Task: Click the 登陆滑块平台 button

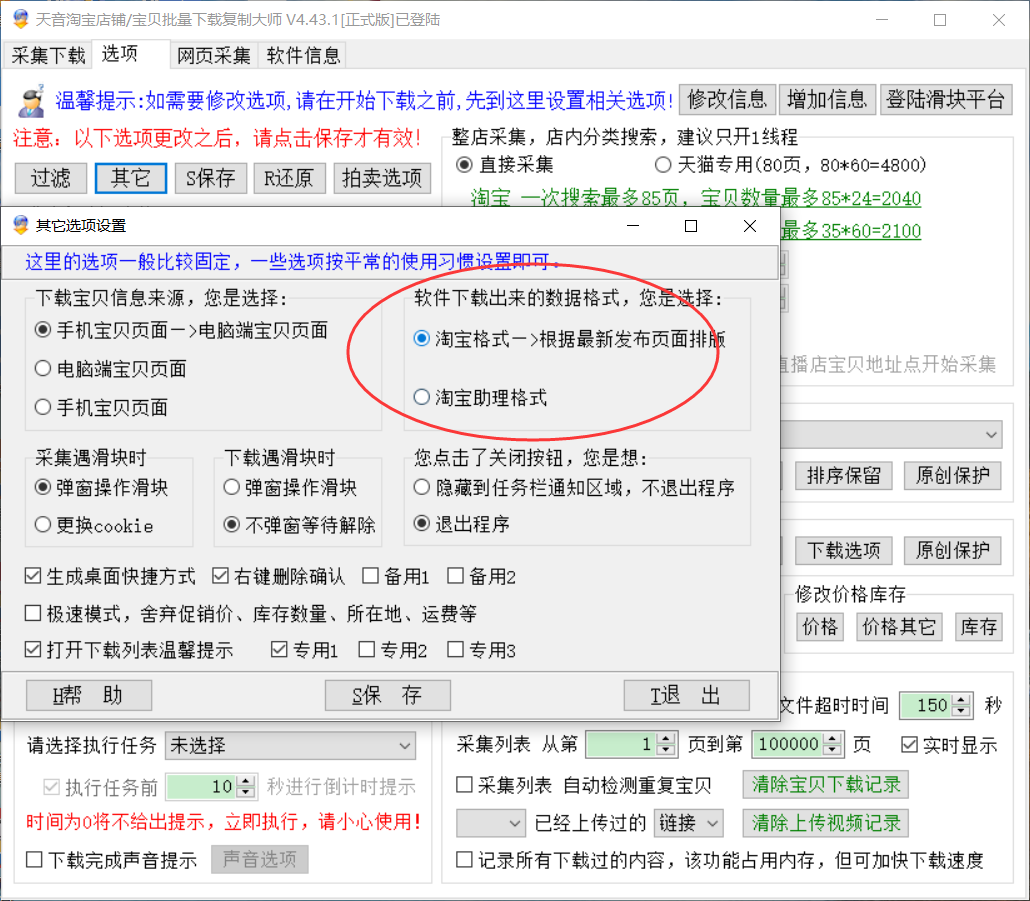Action: (x=946, y=99)
